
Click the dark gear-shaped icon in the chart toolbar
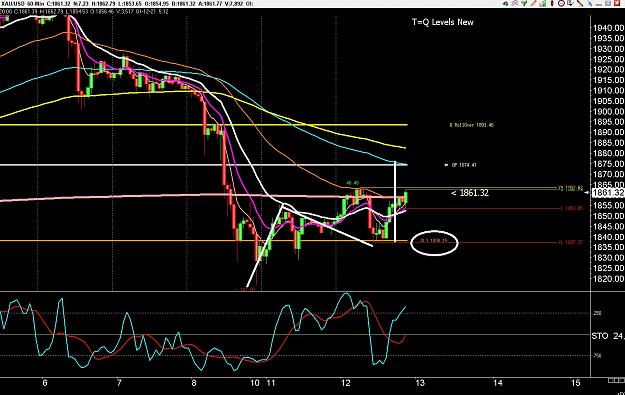coord(505,4)
